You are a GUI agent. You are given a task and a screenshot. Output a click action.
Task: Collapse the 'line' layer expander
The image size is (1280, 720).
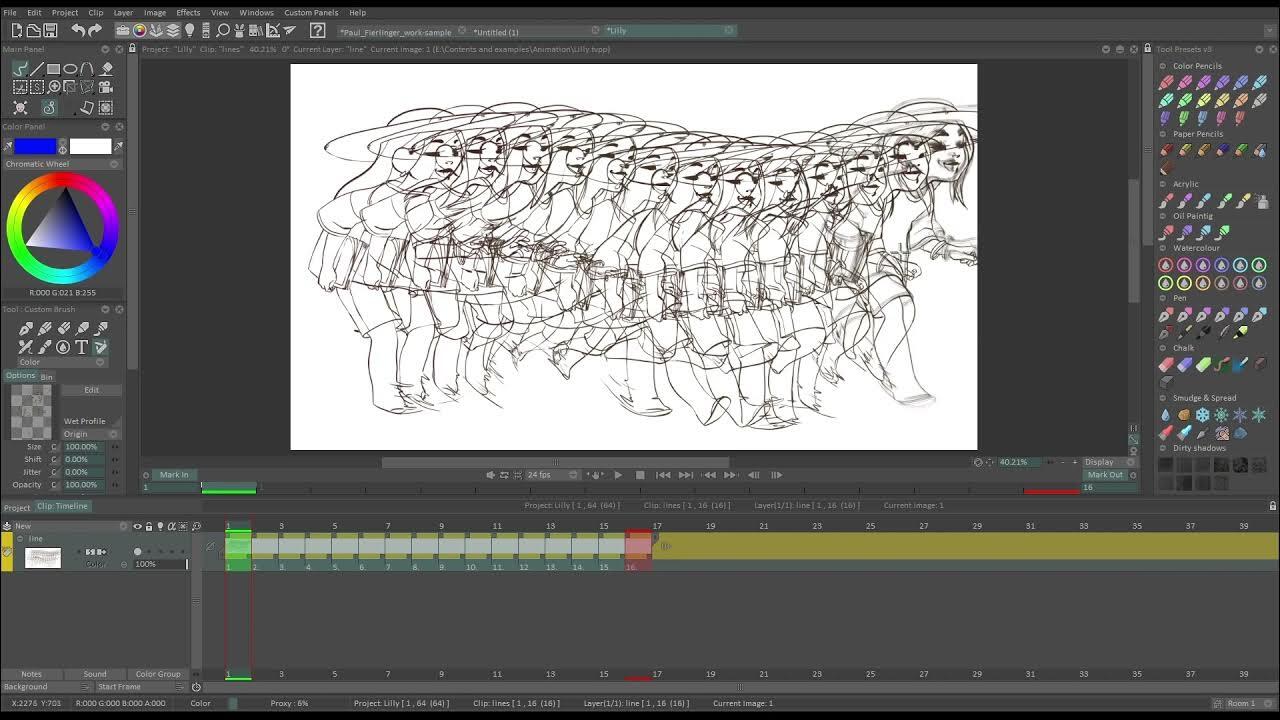tap(19, 539)
